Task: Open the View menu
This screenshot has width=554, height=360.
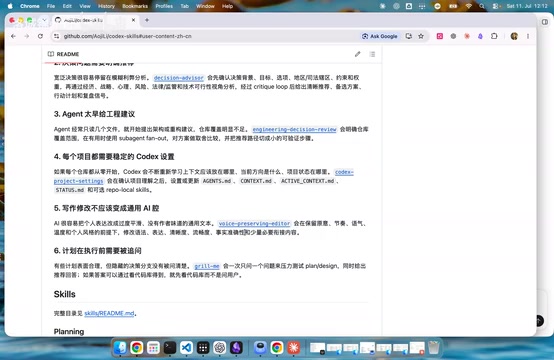Action: [x=85, y=6]
